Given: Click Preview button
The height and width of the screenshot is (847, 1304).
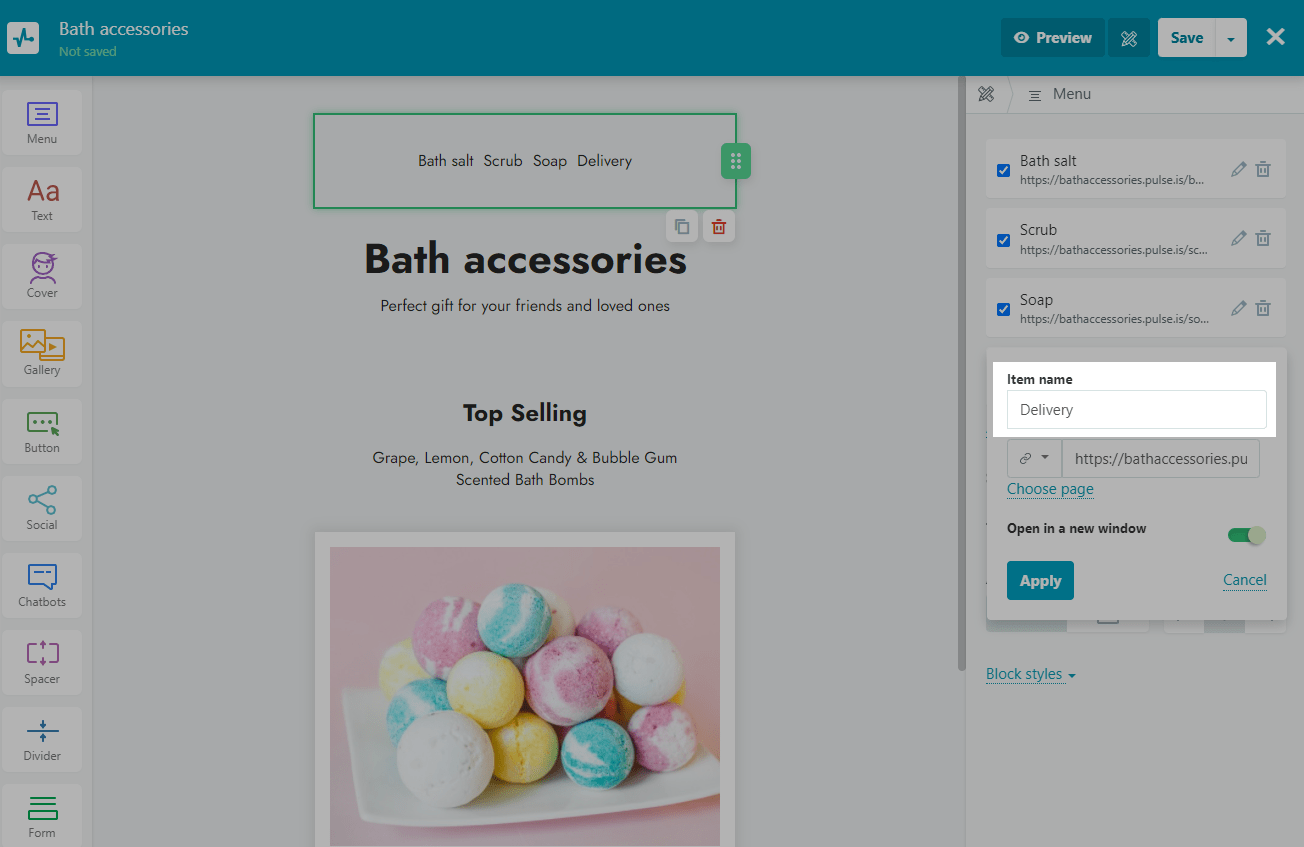Looking at the screenshot, I should tap(1053, 38).
